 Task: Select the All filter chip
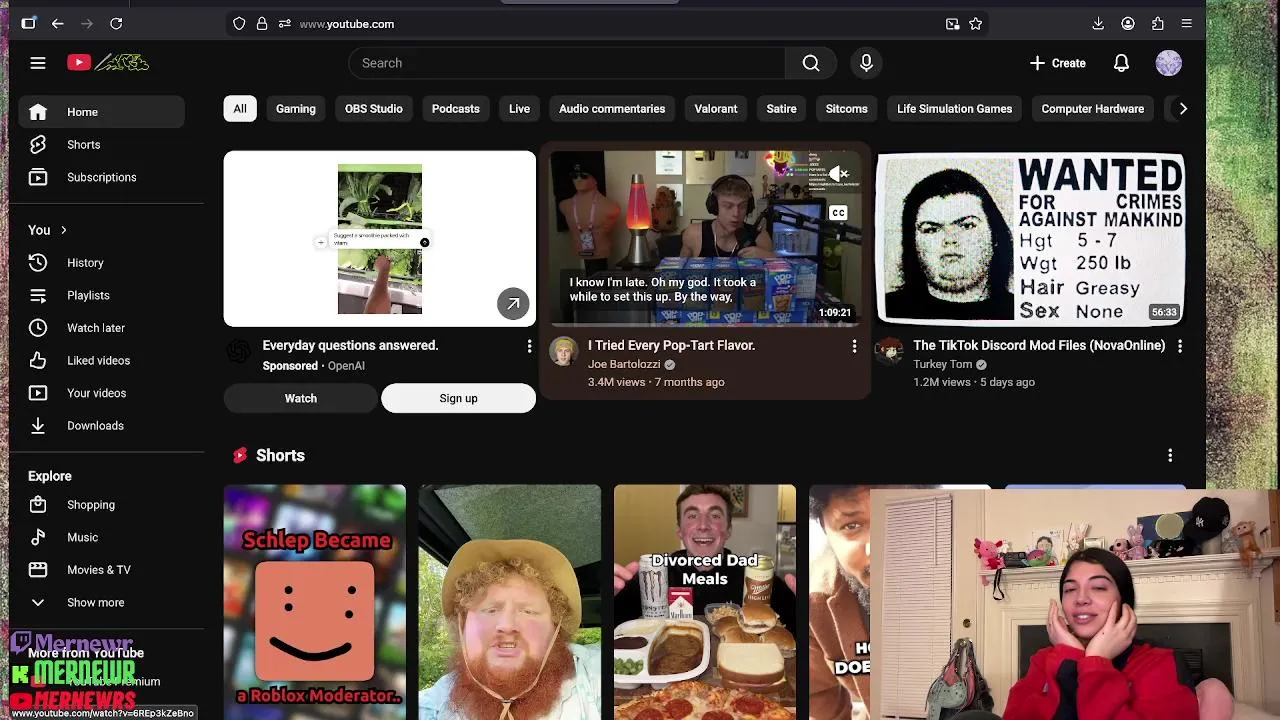click(240, 109)
